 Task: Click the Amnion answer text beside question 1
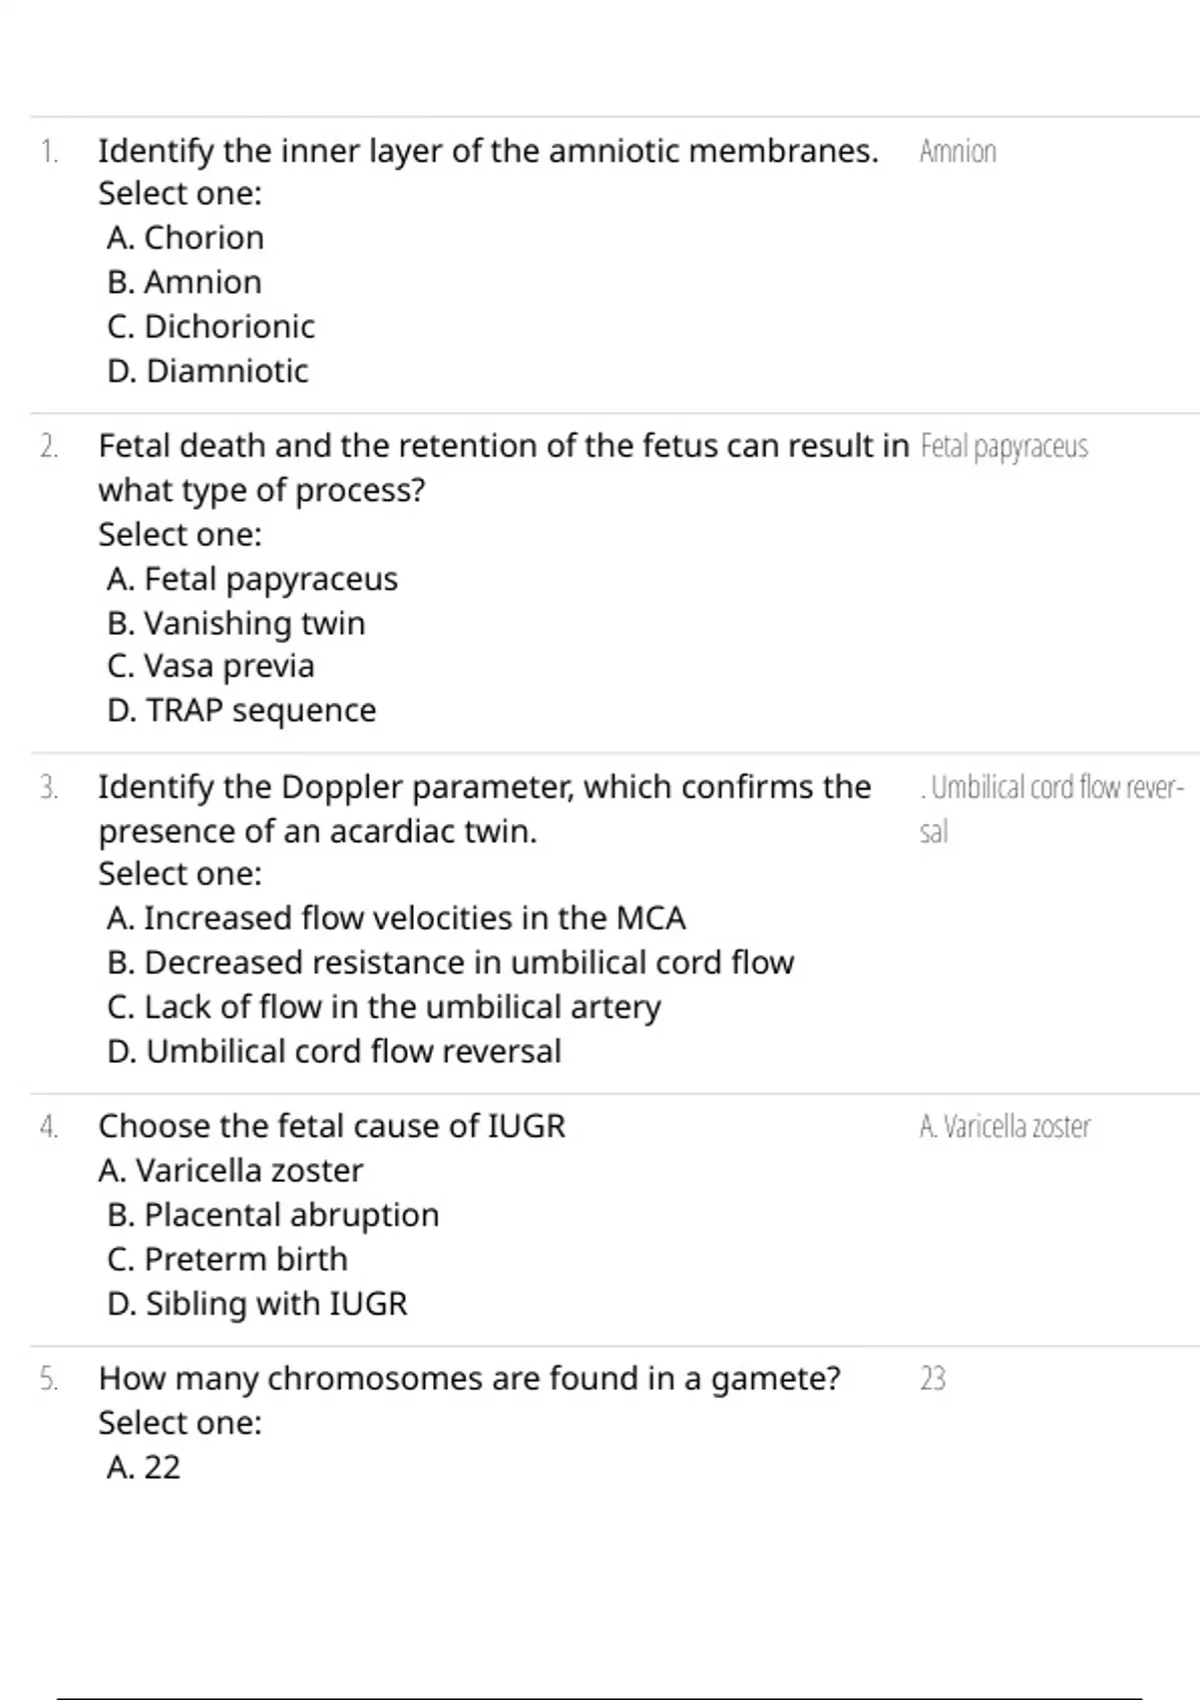click(x=958, y=152)
